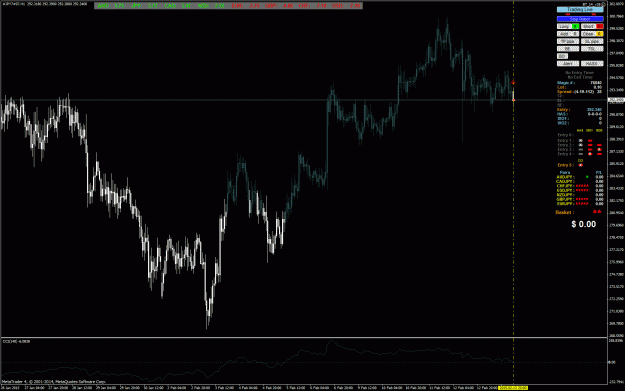This screenshot has height=391, width=625.
Task: Click the $ 0.00 profit total
Action: tap(584, 224)
